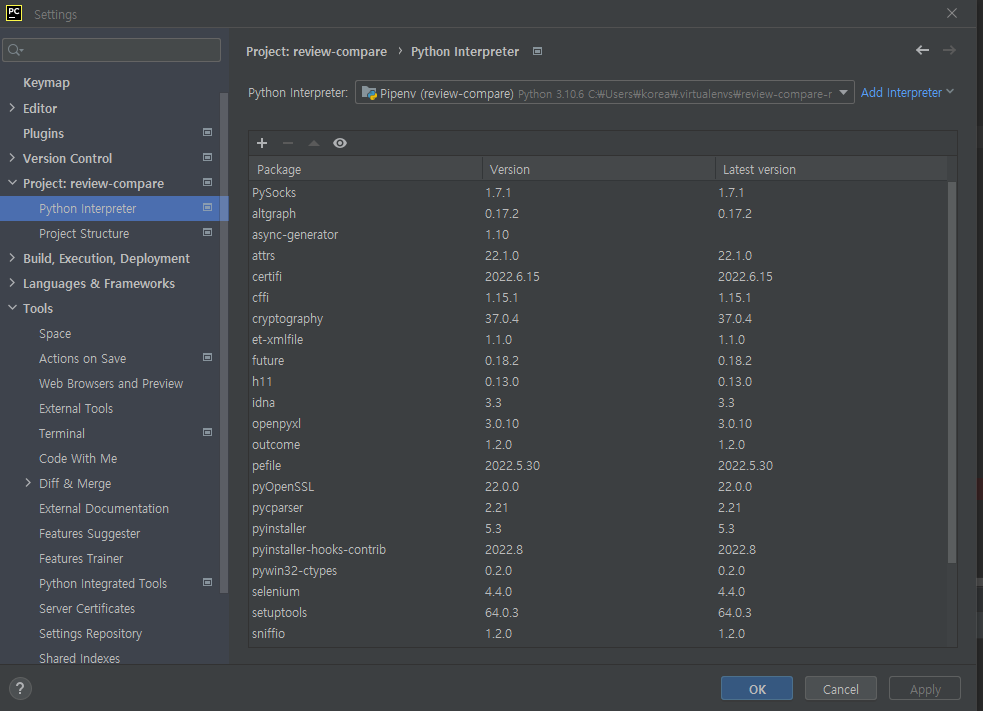Click the PyCharm logo in title bar
This screenshot has width=983, height=711.
coord(14,13)
